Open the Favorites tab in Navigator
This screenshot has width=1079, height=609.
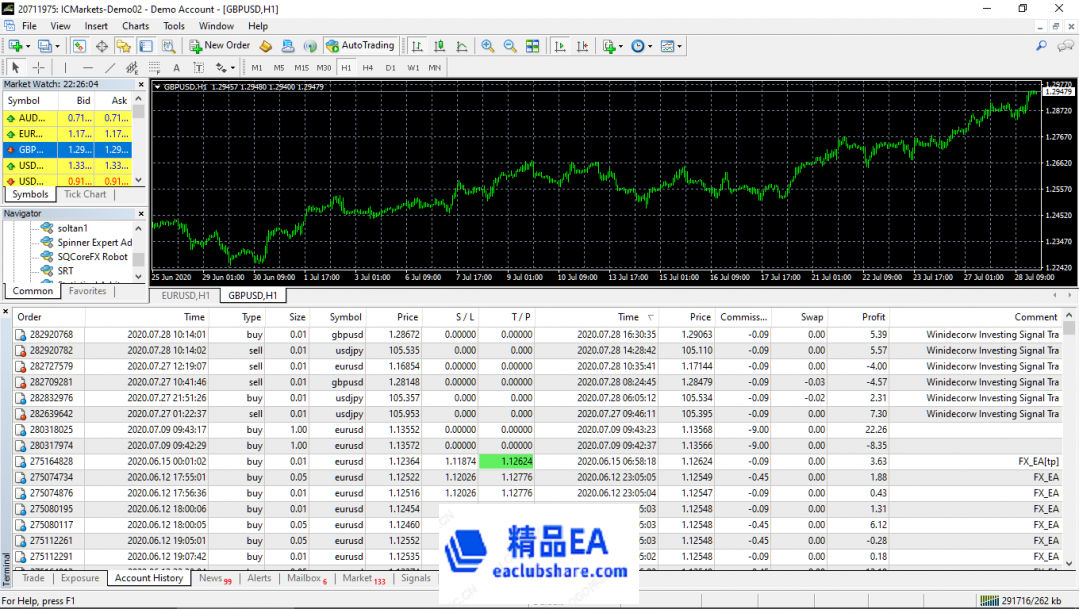87,291
